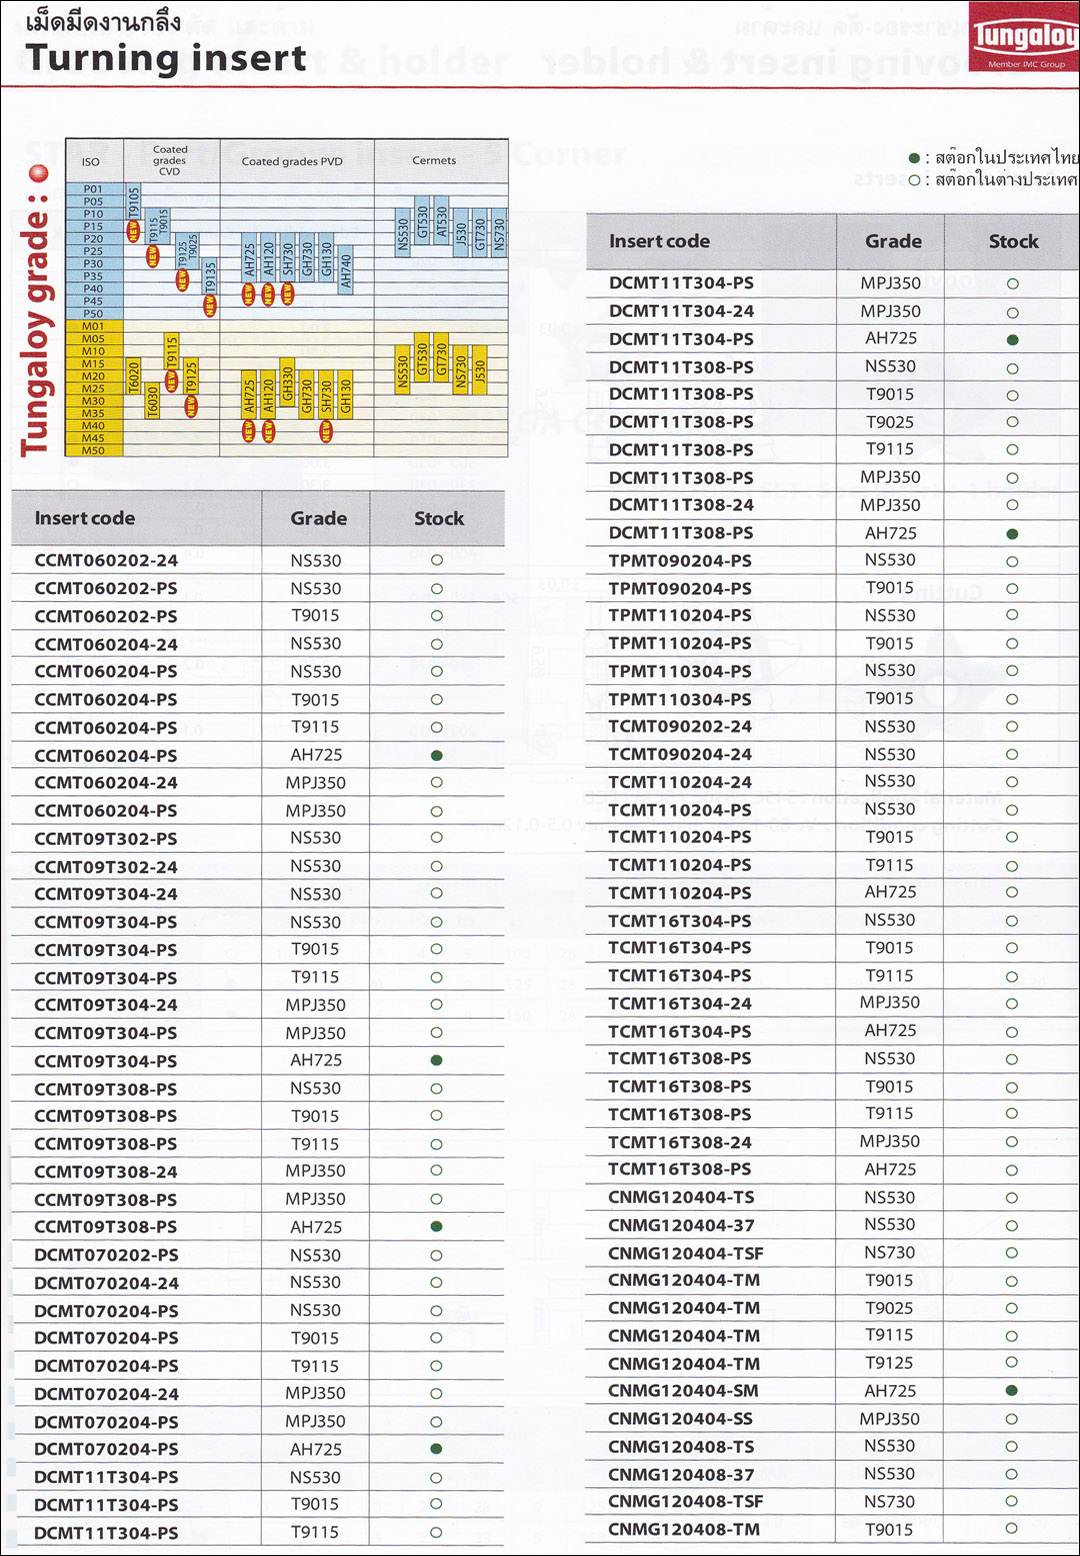
Task: Click the NS530 grade in the CCMT09T302-24 row
Action: click(316, 866)
